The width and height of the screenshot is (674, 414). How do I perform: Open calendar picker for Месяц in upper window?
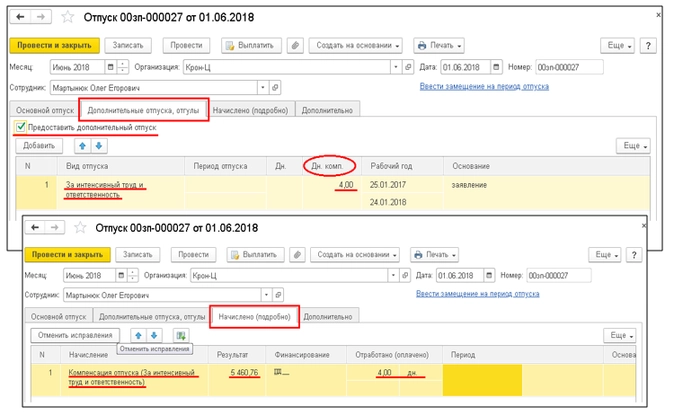tap(110, 67)
